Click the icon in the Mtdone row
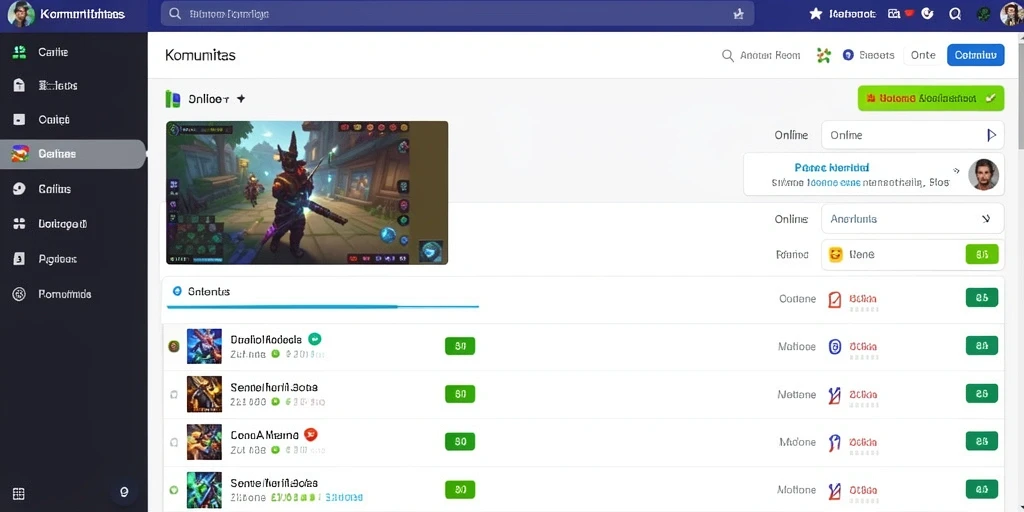The height and width of the screenshot is (512, 1024). [834, 442]
